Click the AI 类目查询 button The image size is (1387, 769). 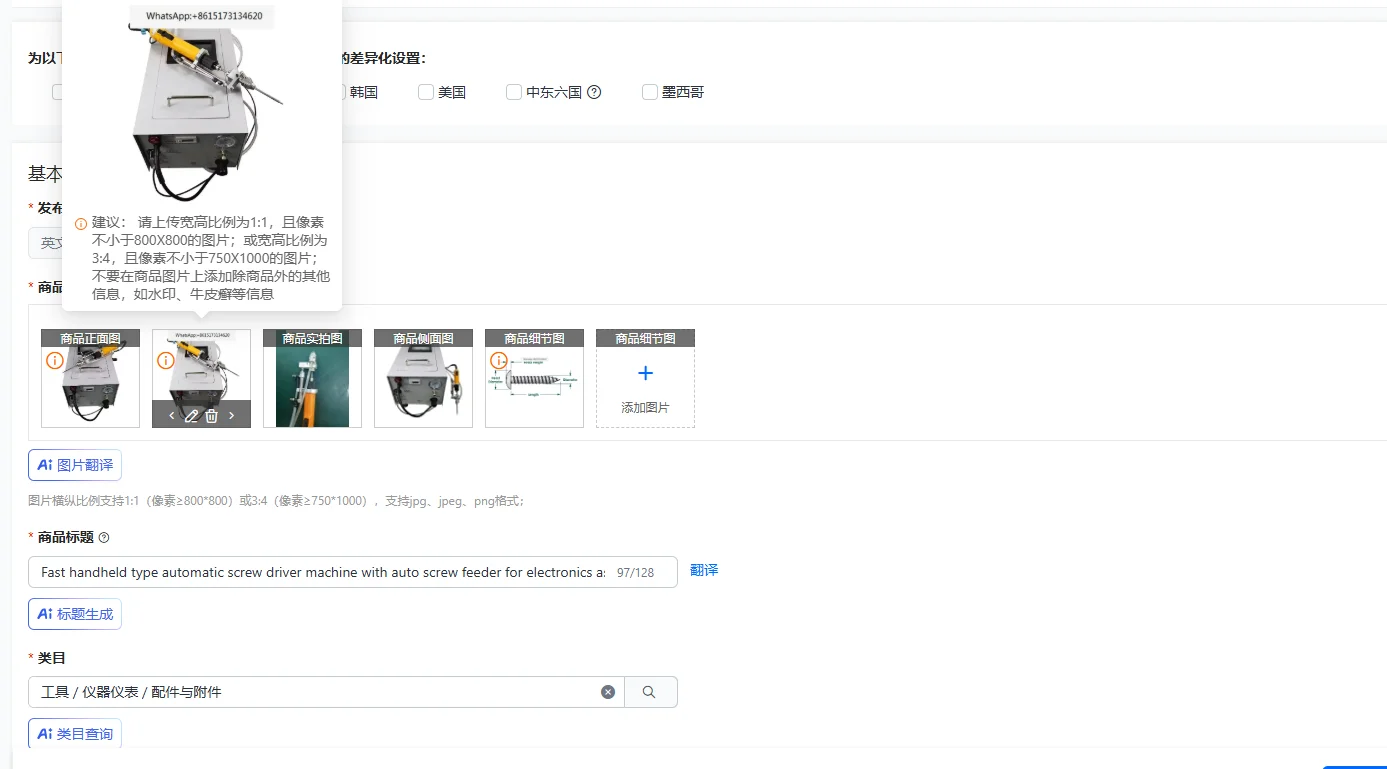pyautogui.click(x=75, y=734)
